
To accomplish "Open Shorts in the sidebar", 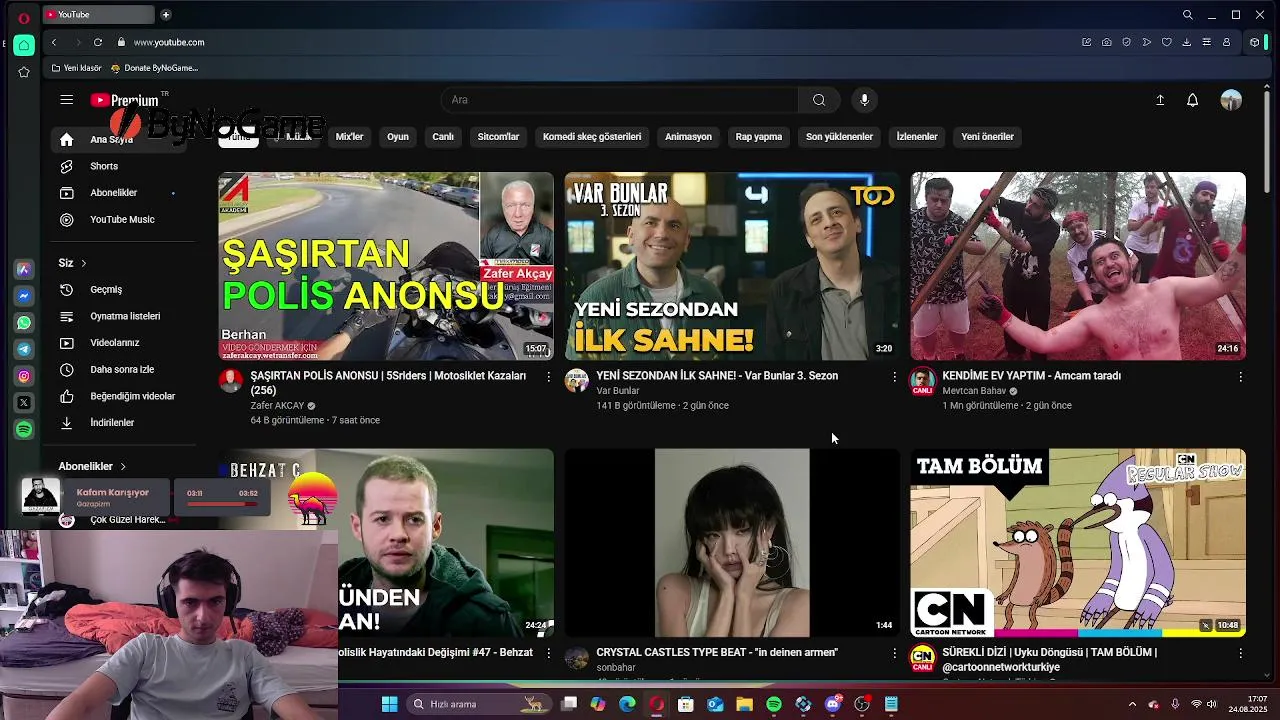I will pyautogui.click(x=118, y=166).
